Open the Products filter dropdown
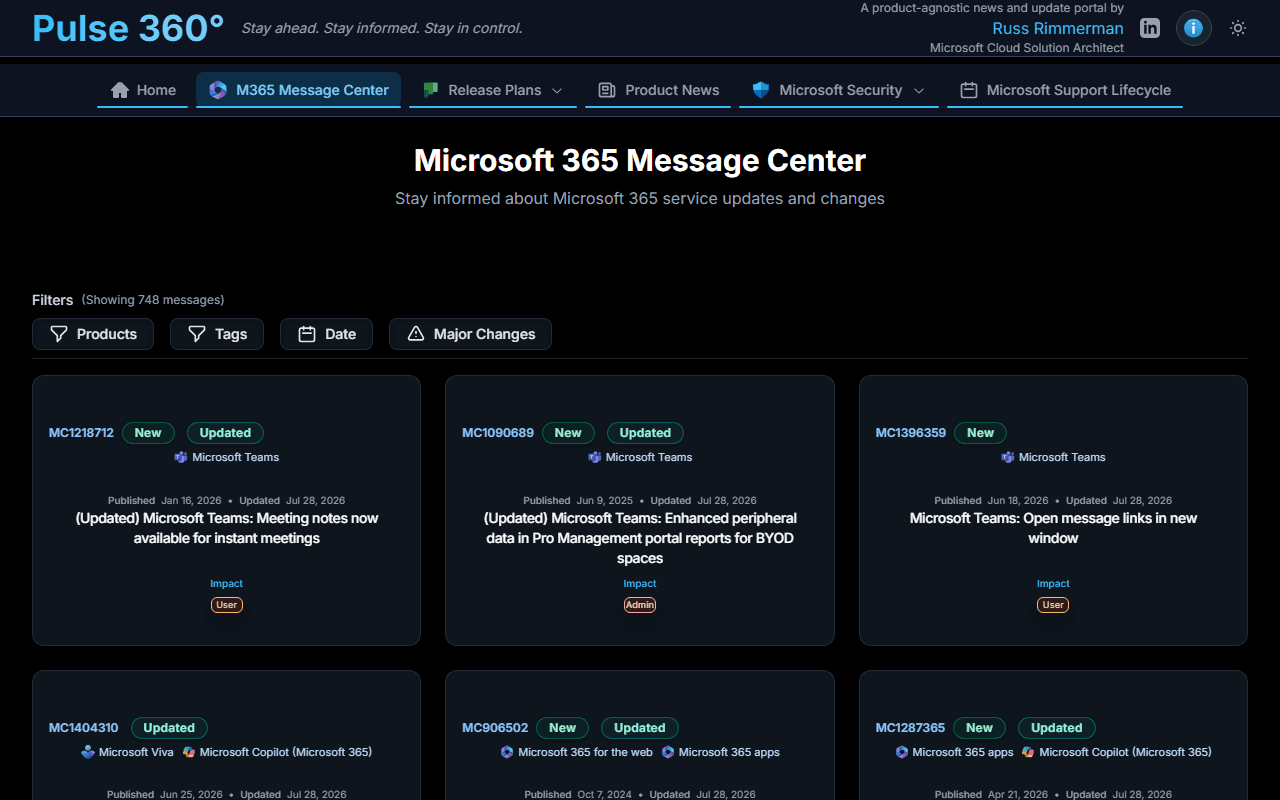 click(x=93, y=334)
